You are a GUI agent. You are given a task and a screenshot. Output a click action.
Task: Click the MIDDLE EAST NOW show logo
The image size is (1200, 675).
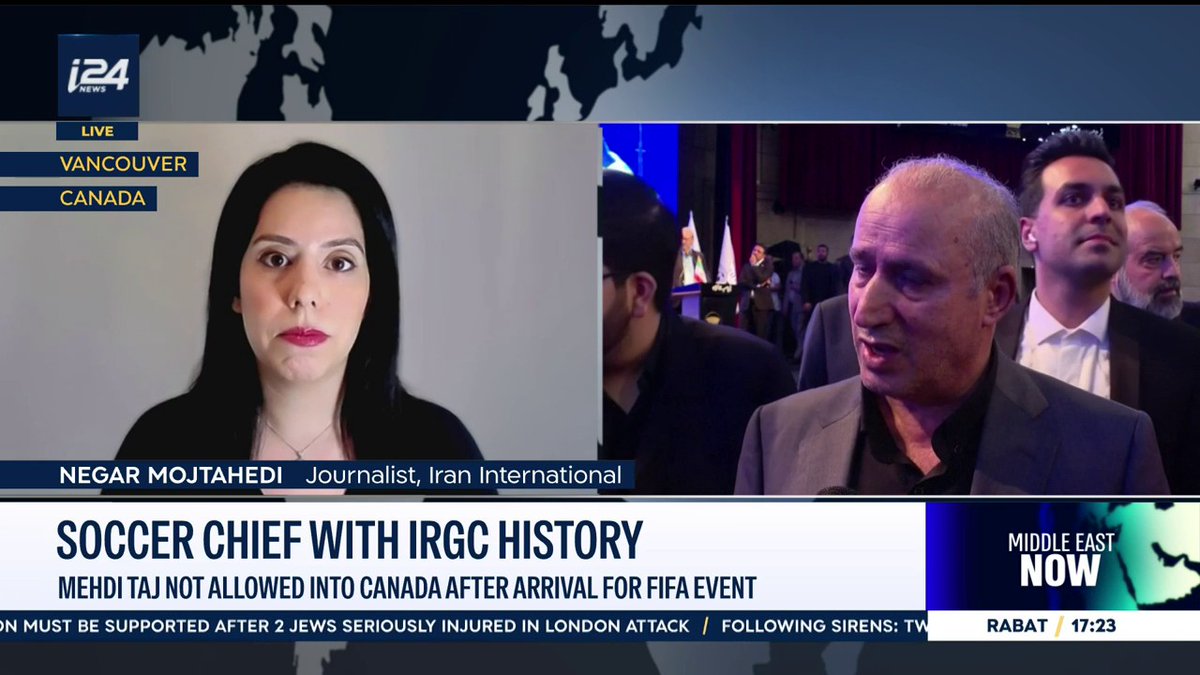pyautogui.click(x=1060, y=560)
